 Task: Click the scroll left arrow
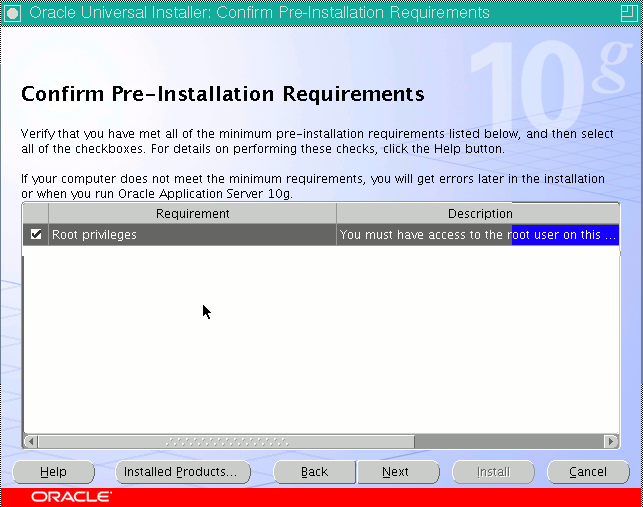click(30, 441)
